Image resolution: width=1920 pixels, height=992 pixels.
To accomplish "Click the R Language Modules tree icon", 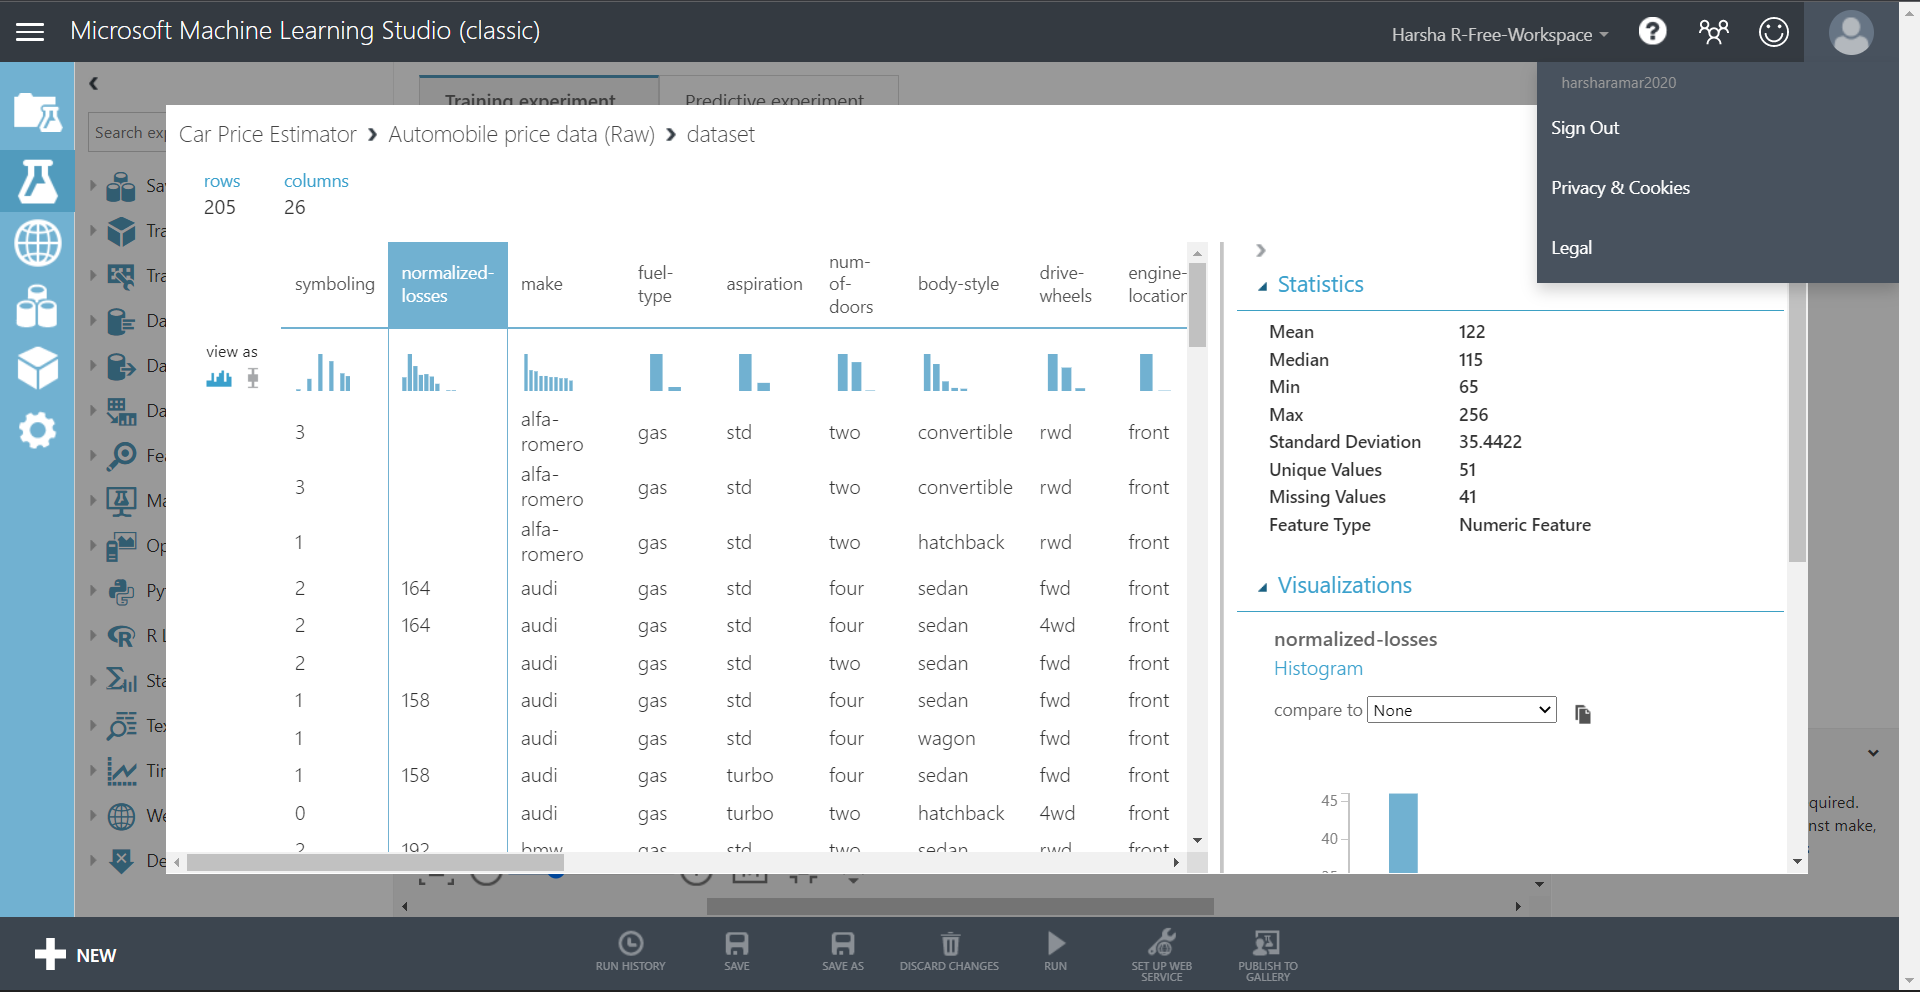I will [x=121, y=636].
